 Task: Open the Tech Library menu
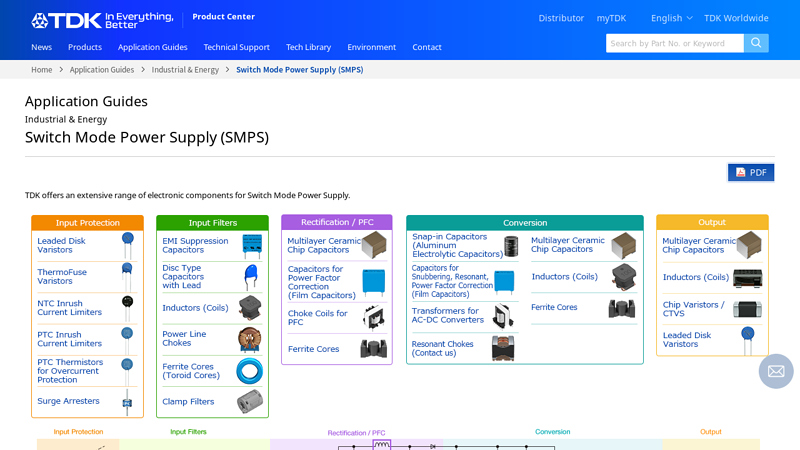click(x=308, y=47)
